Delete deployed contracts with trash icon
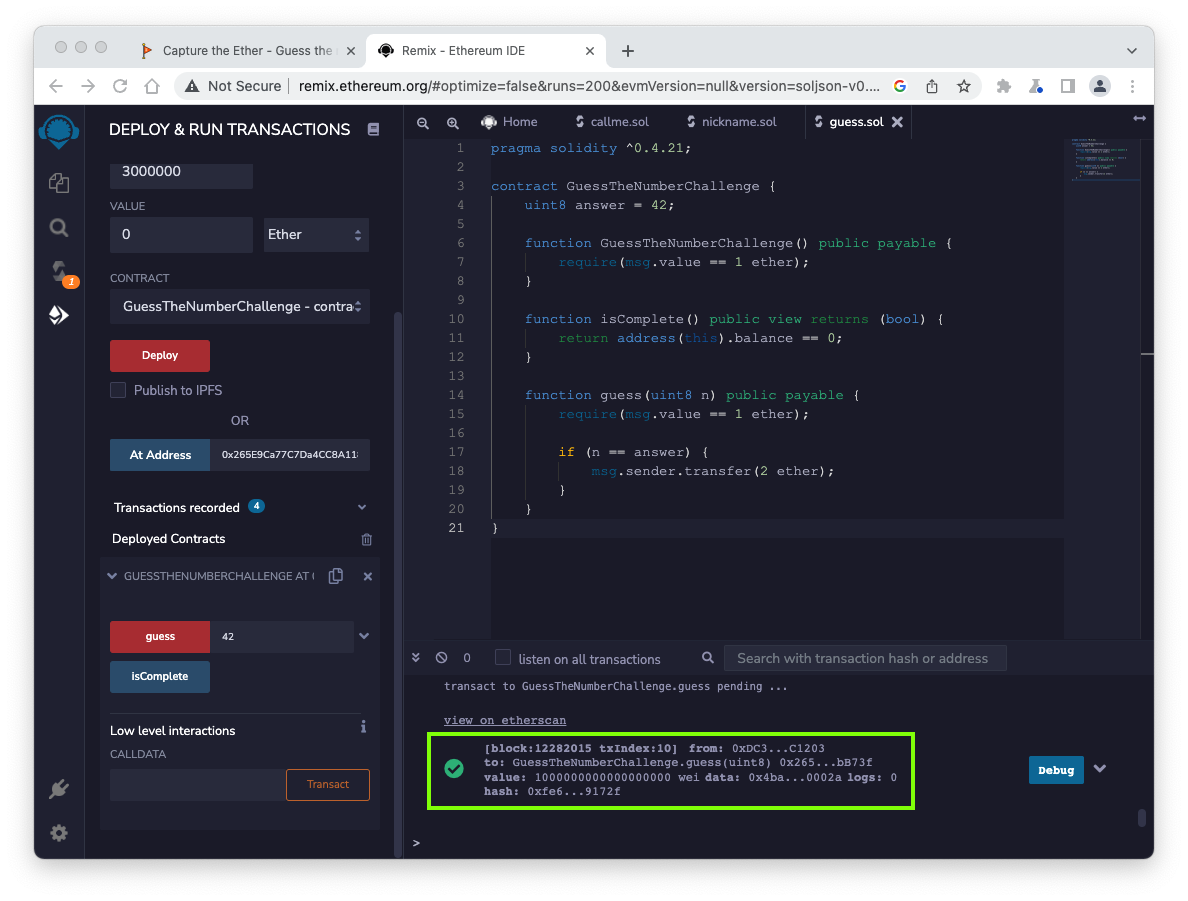The width and height of the screenshot is (1188, 901). 366,539
